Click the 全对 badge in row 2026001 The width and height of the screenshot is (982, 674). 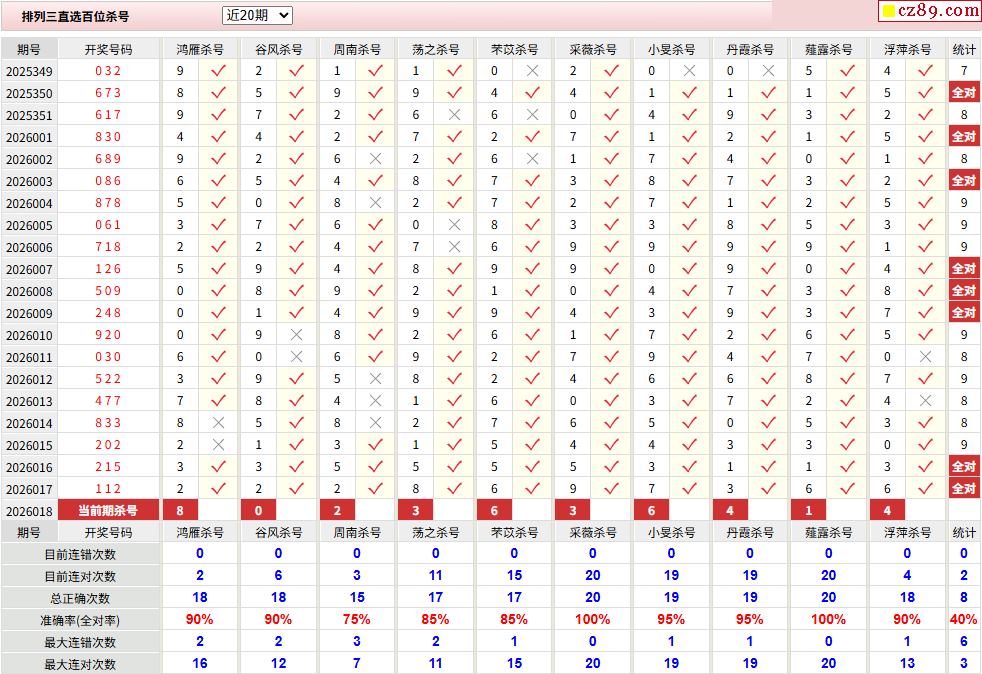[x=964, y=137]
